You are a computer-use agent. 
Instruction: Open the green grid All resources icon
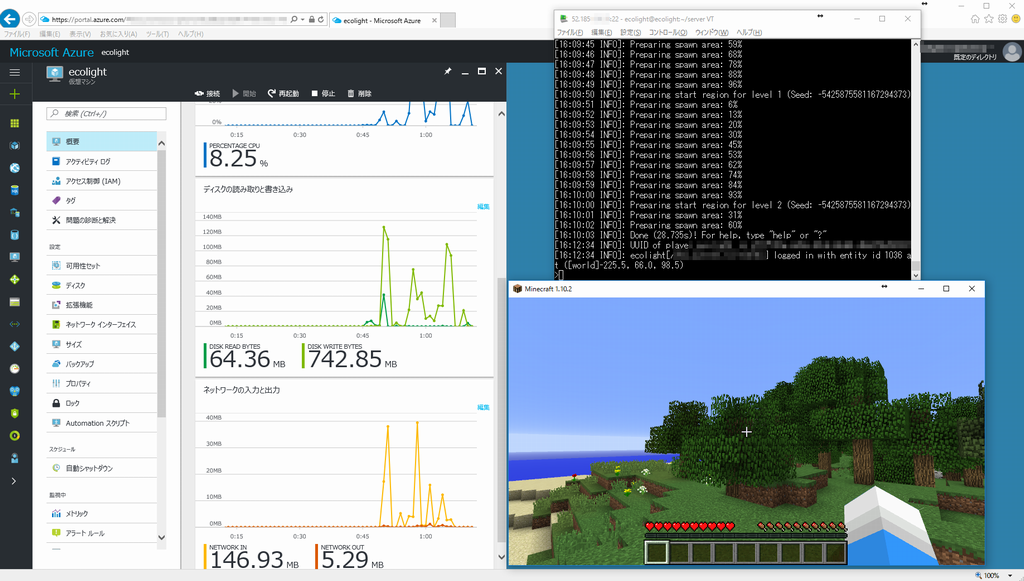click(14, 123)
